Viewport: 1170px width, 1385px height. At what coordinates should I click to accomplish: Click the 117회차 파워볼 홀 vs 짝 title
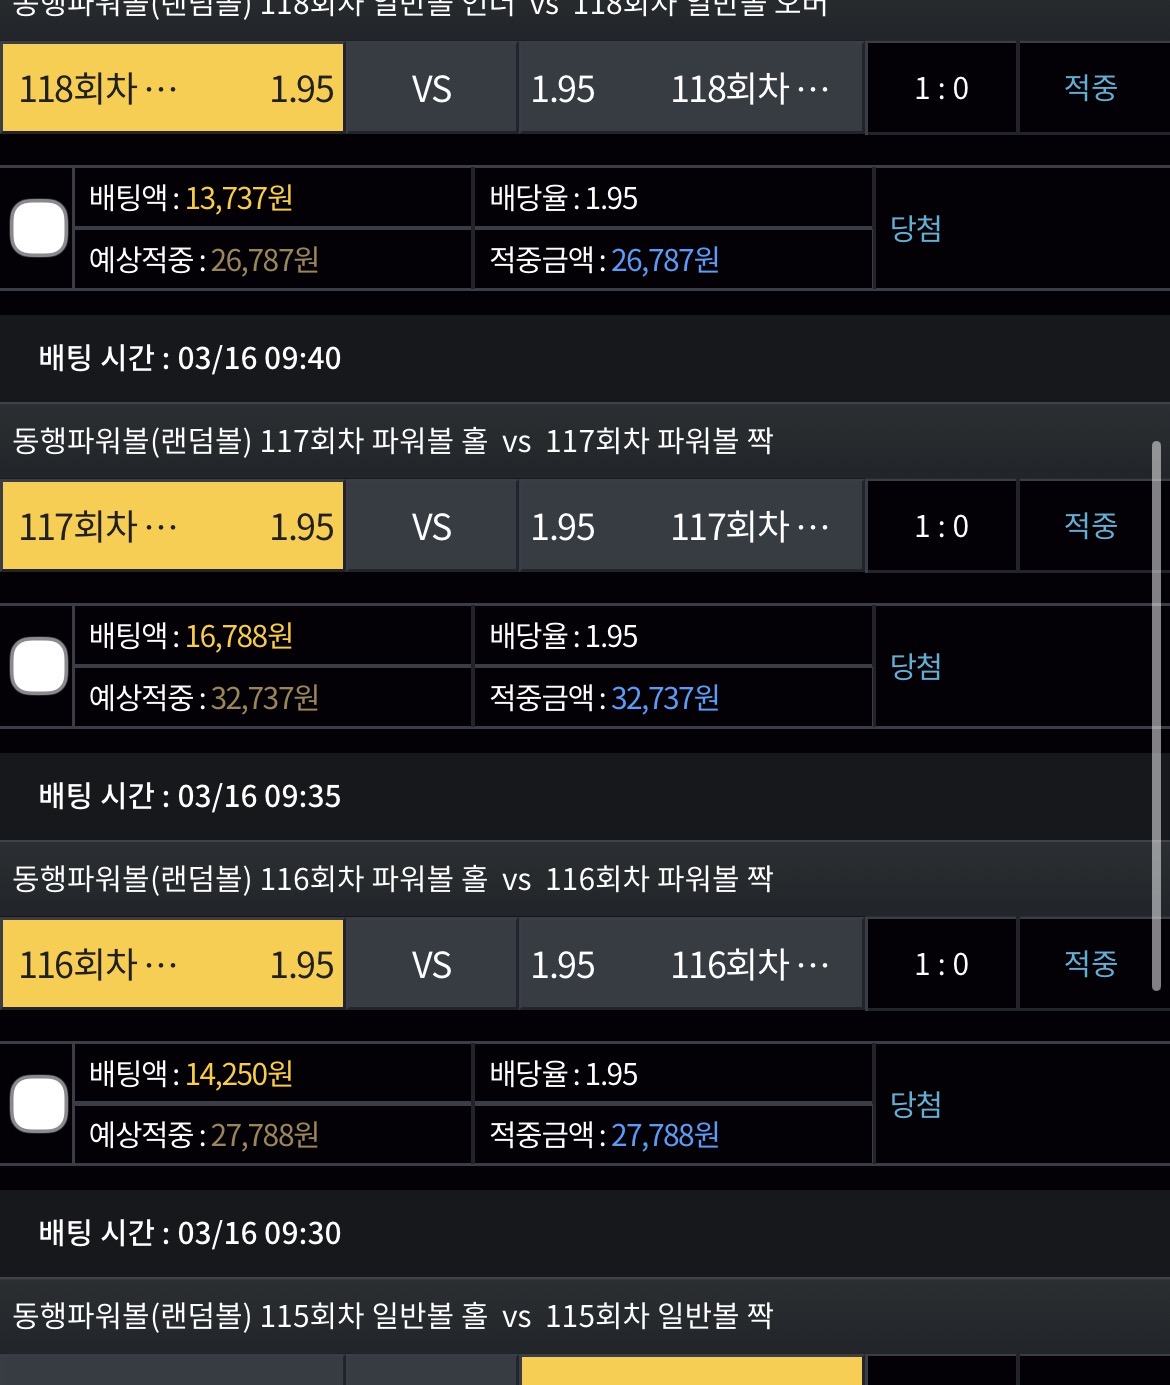tap(392, 441)
